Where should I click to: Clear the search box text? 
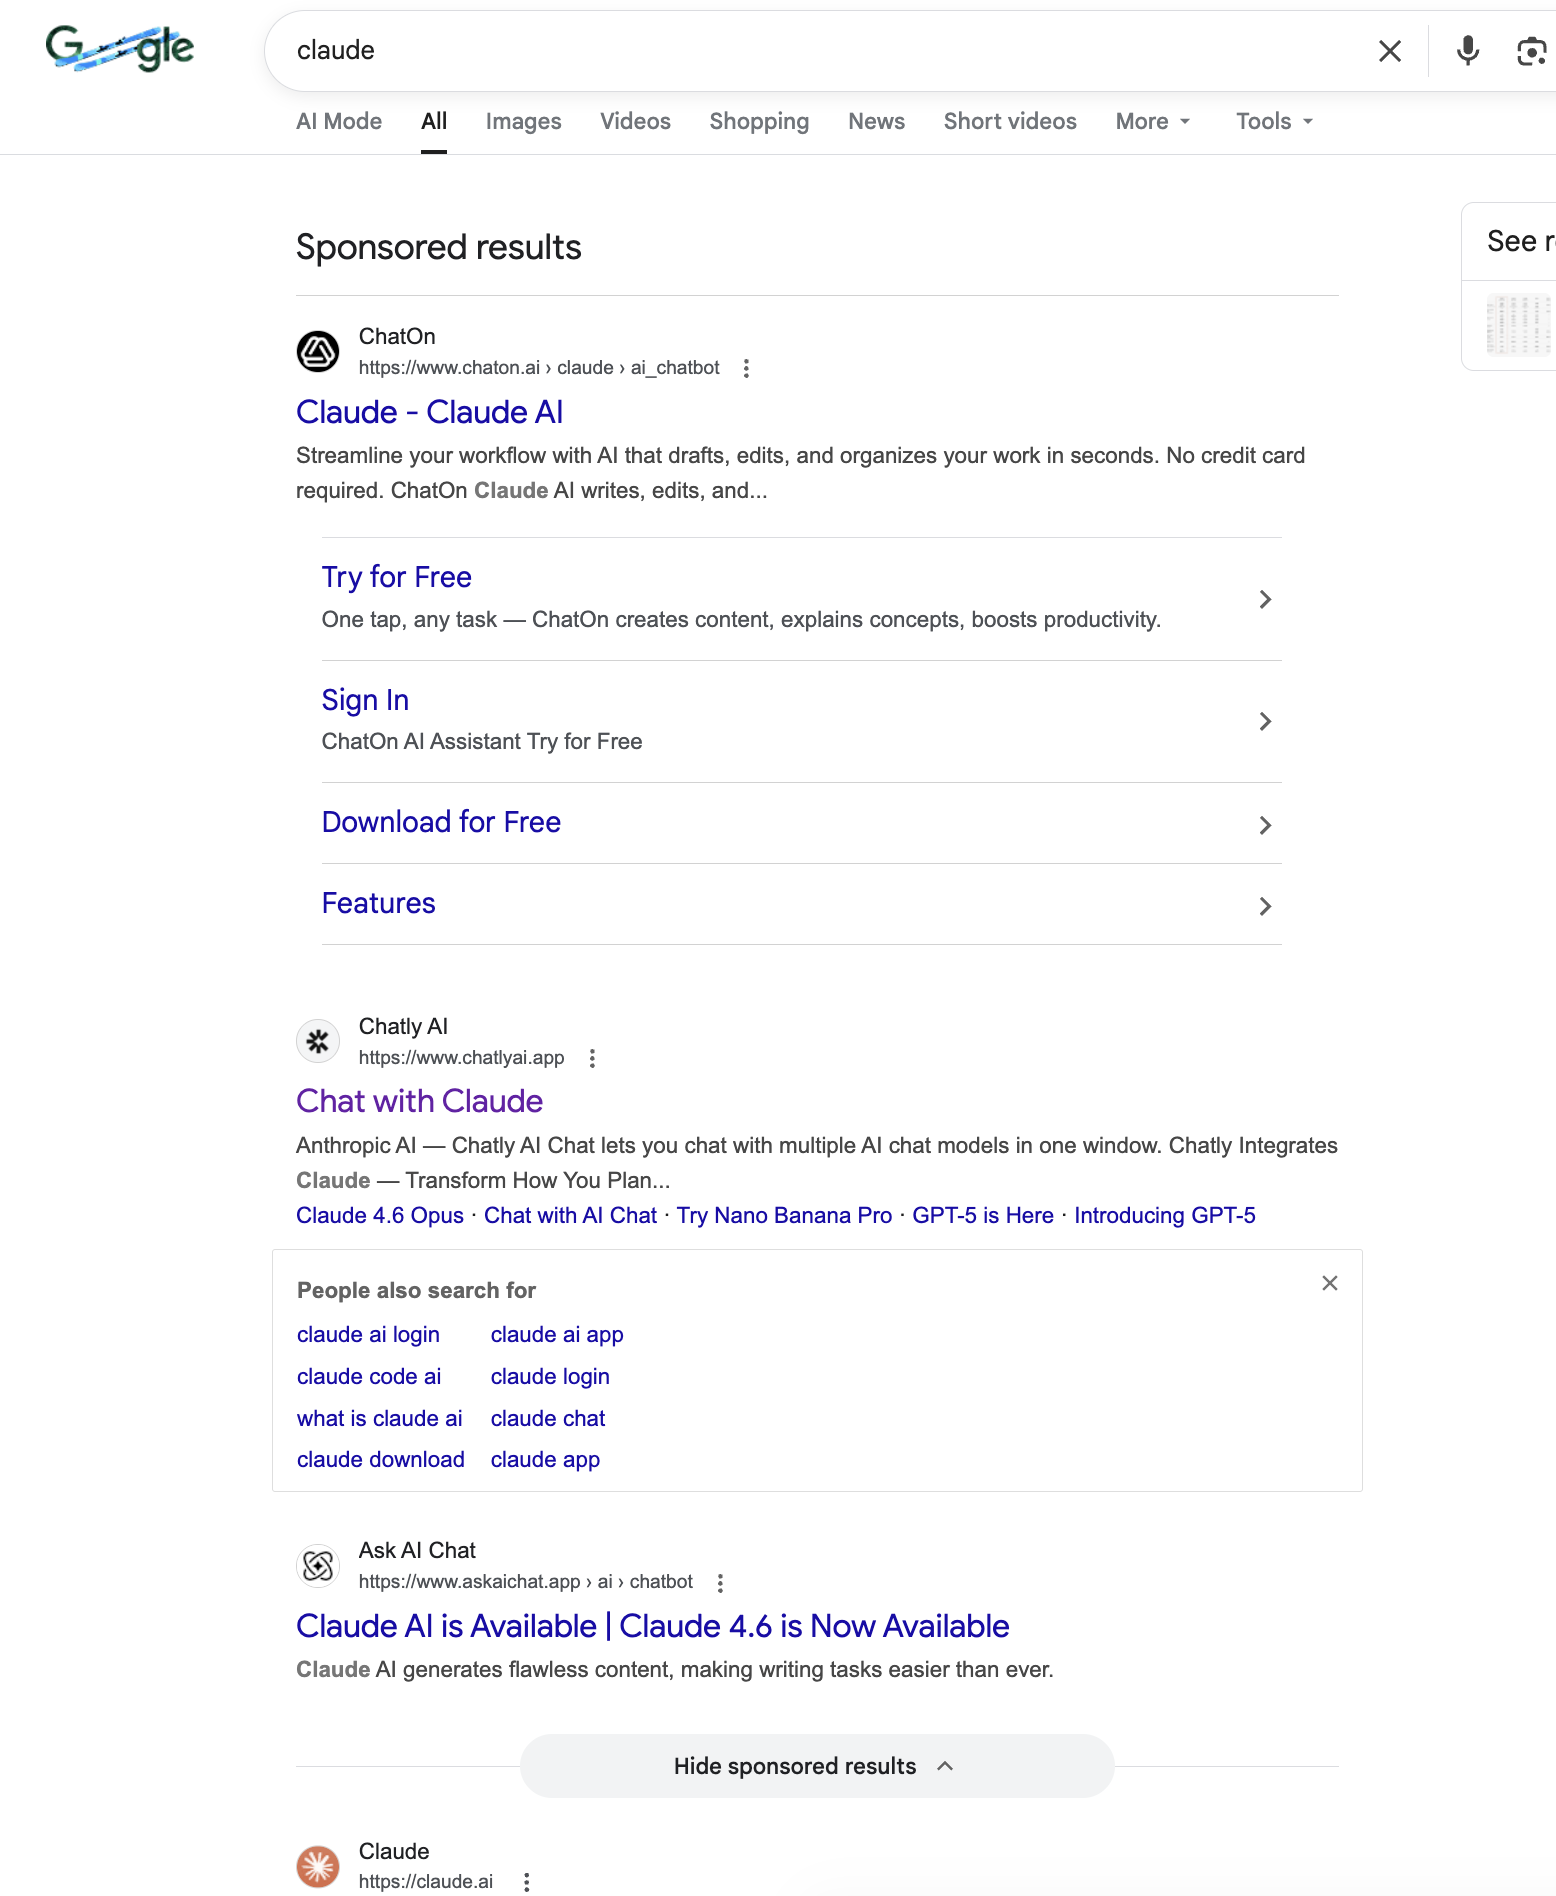point(1389,51)
